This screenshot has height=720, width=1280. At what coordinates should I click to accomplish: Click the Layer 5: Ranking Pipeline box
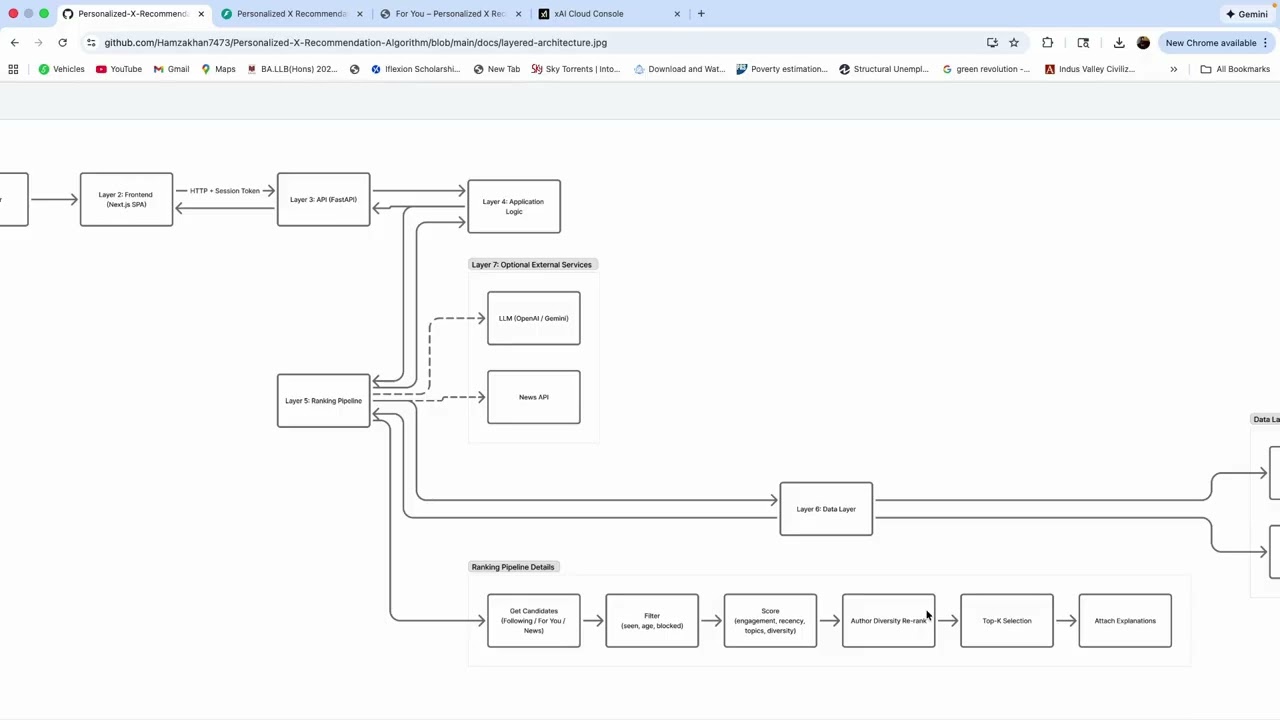click(x=323, y=401)
